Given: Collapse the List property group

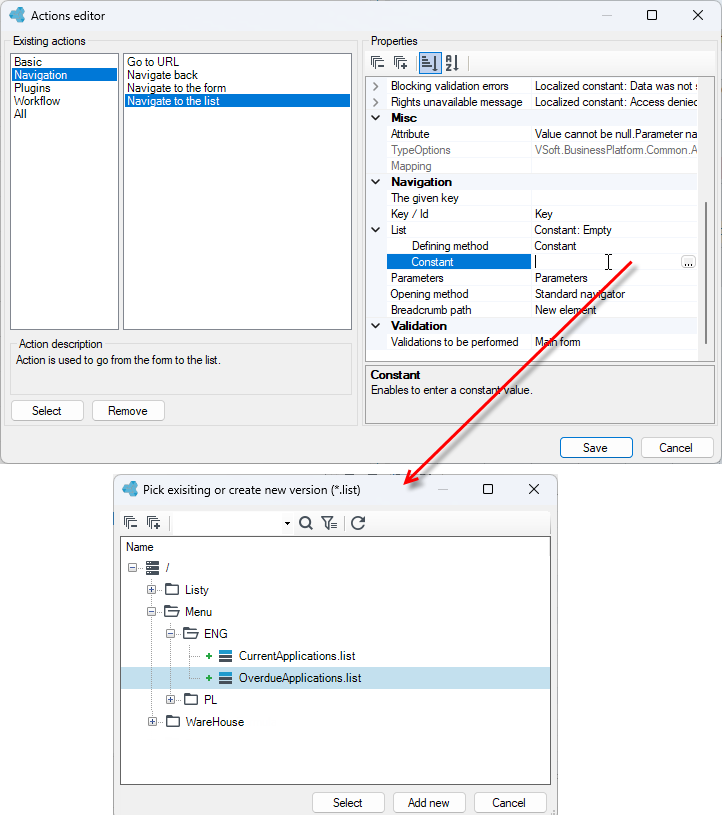Looking at the screenshot, I should pyautogui.click(x=376, y=230).
